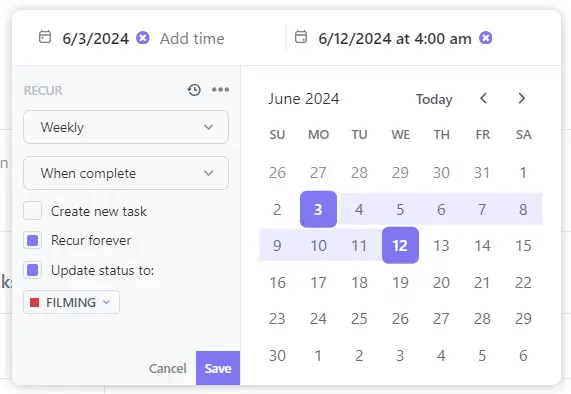Viewport: 571px width, 394px height.
Task: Select June 19 on the calendar
Action: click(400, 283)
